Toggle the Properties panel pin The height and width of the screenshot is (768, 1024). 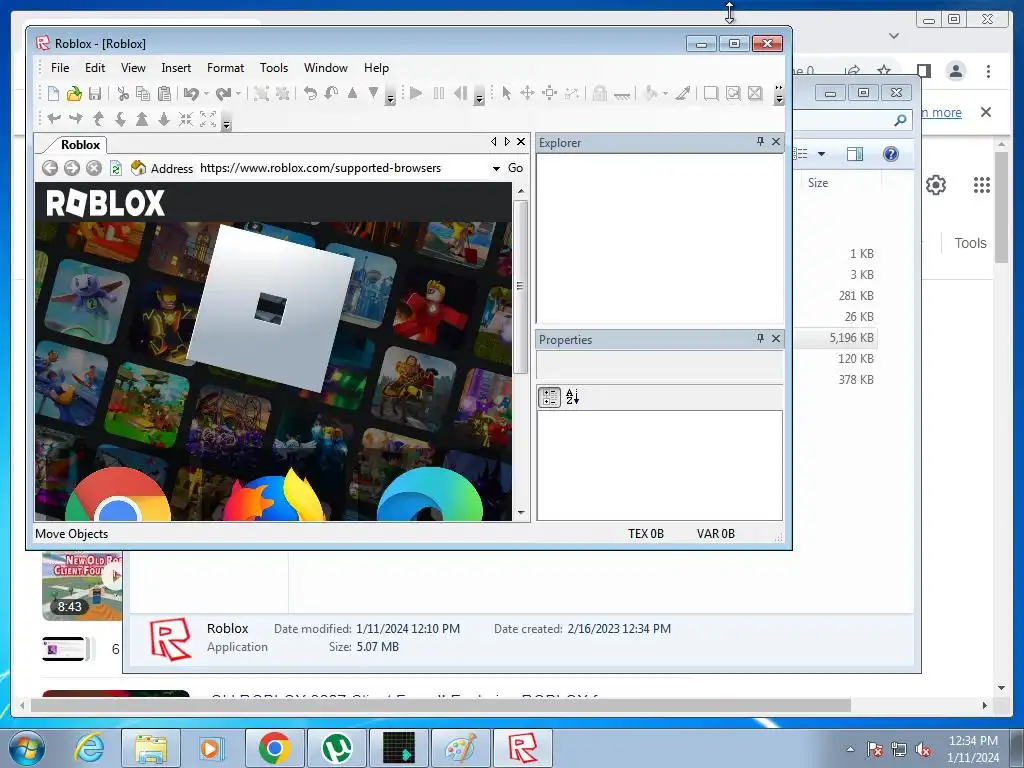tap(760, 338)
